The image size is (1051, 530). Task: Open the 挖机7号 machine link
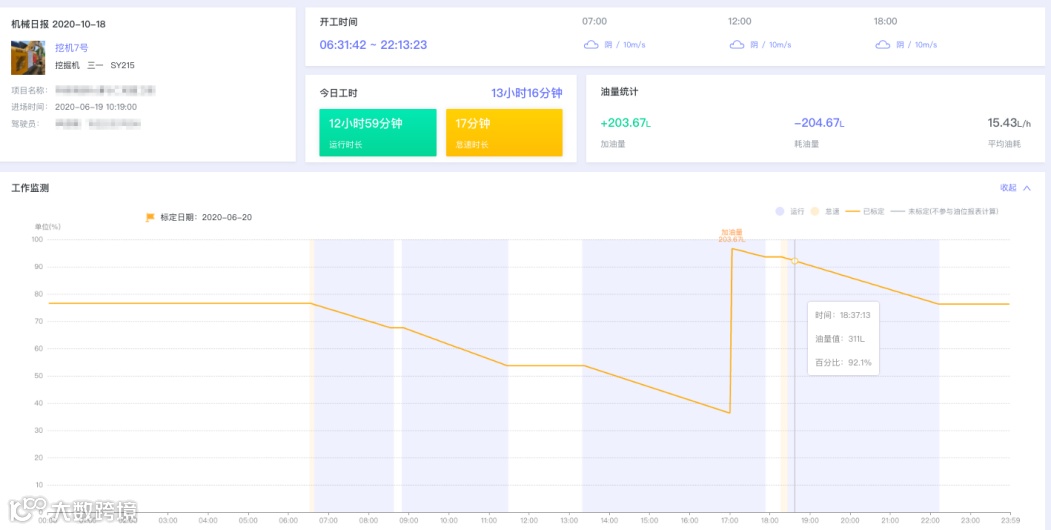71,48
